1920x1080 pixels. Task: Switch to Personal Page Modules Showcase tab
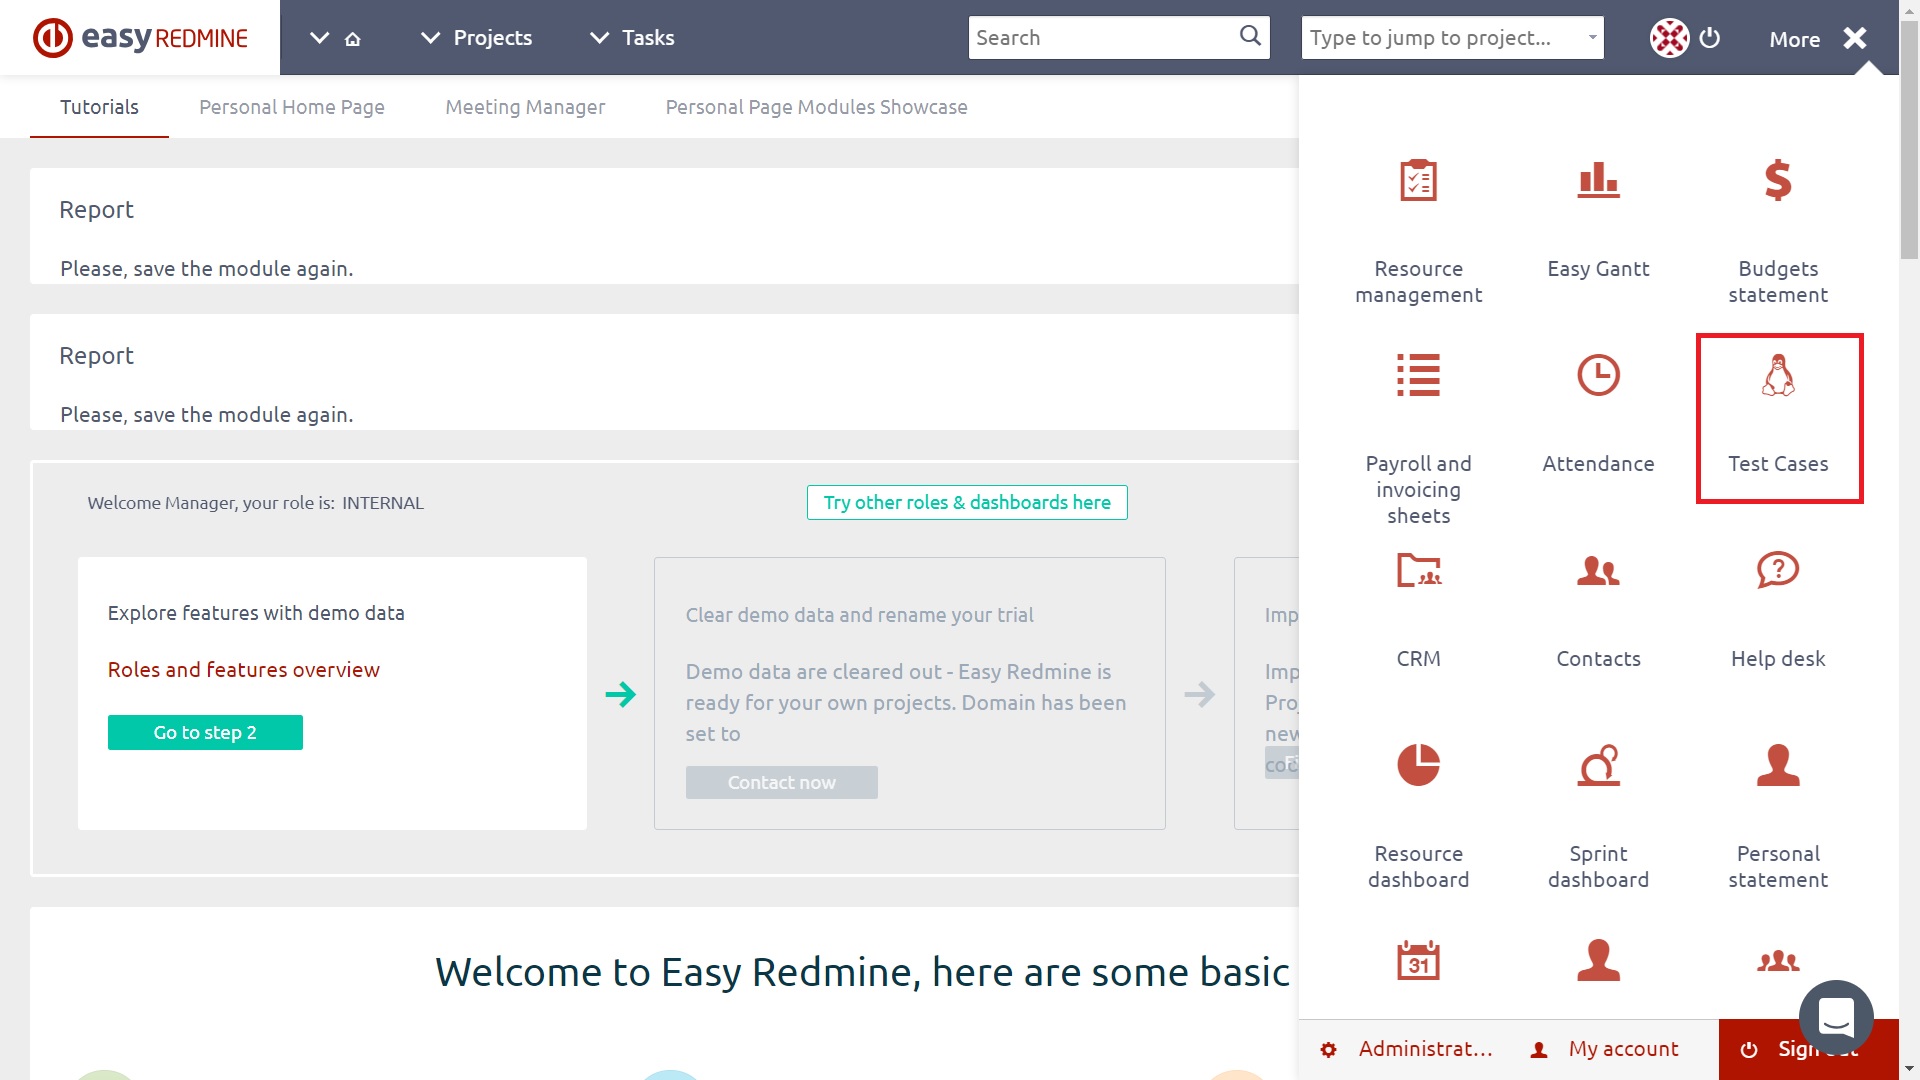click(816, 107)
